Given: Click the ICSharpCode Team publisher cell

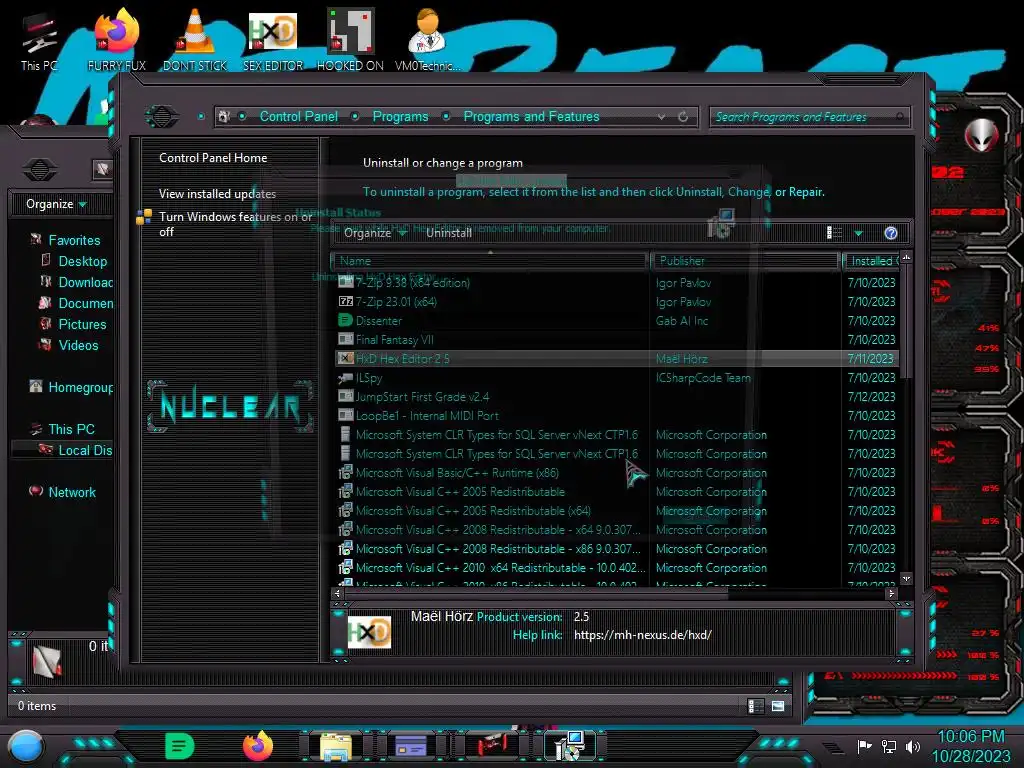Looking at the screenshot, I should [x=703, y=378].
